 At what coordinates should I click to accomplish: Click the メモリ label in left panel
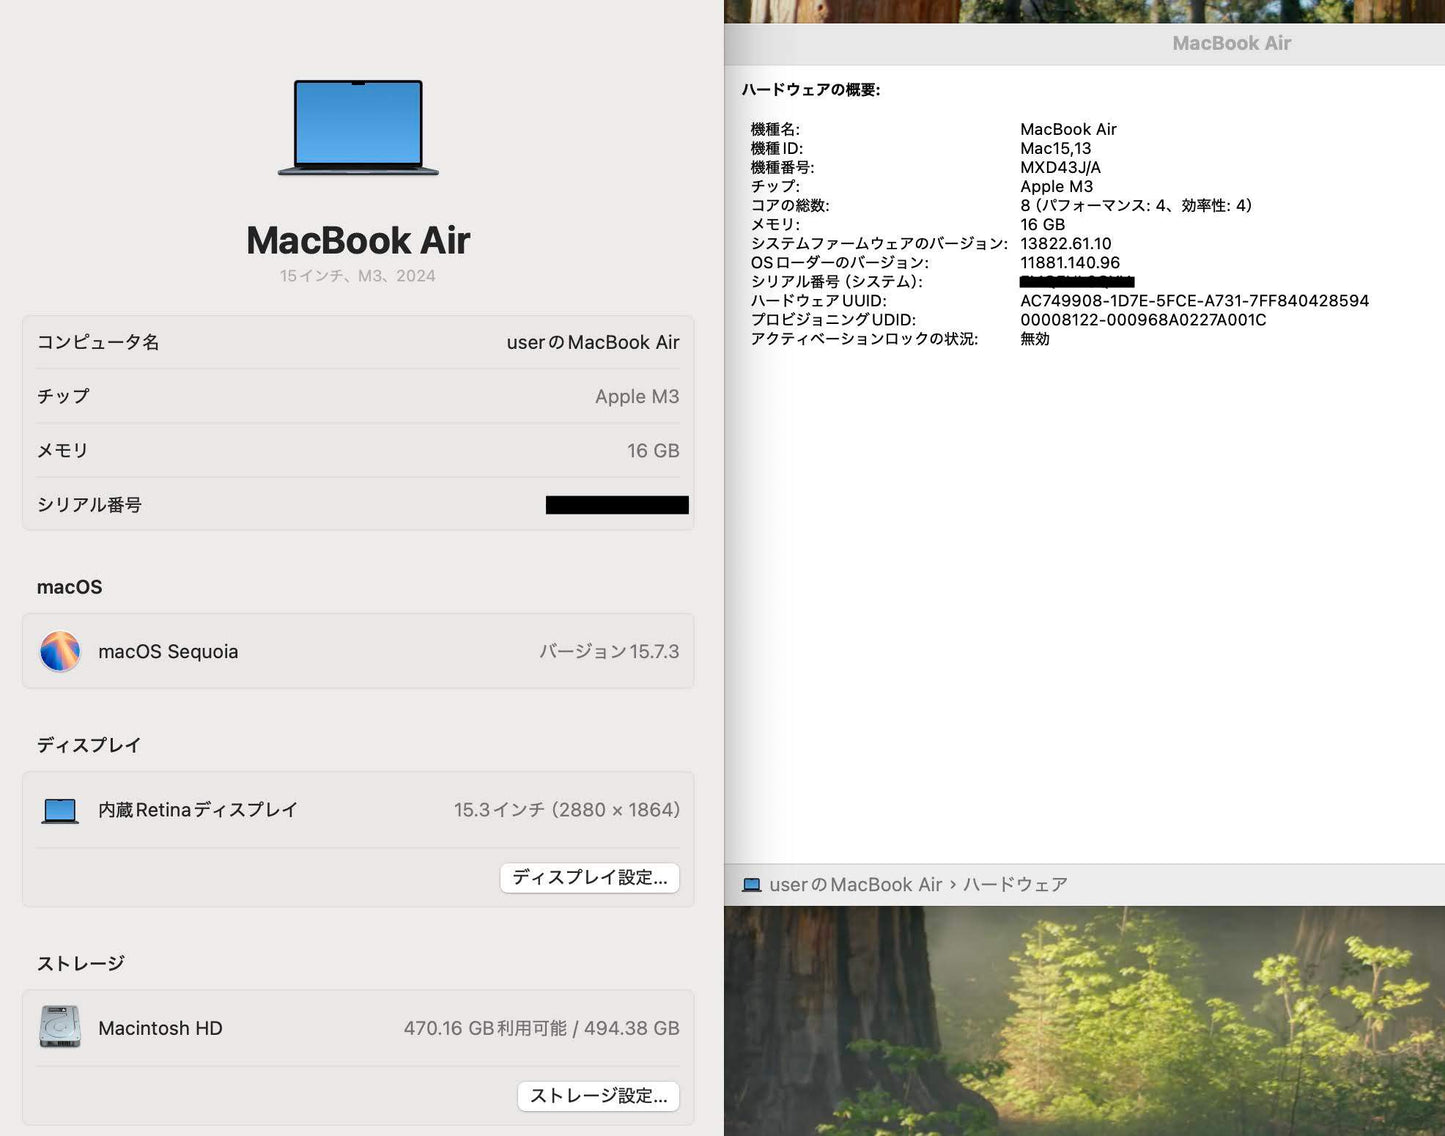[x=63, y=451]
